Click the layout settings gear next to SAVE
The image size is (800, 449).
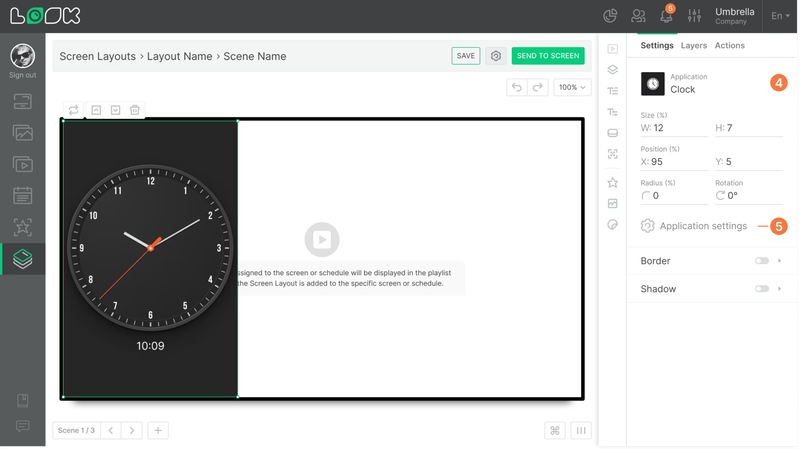tap(497, 56)
